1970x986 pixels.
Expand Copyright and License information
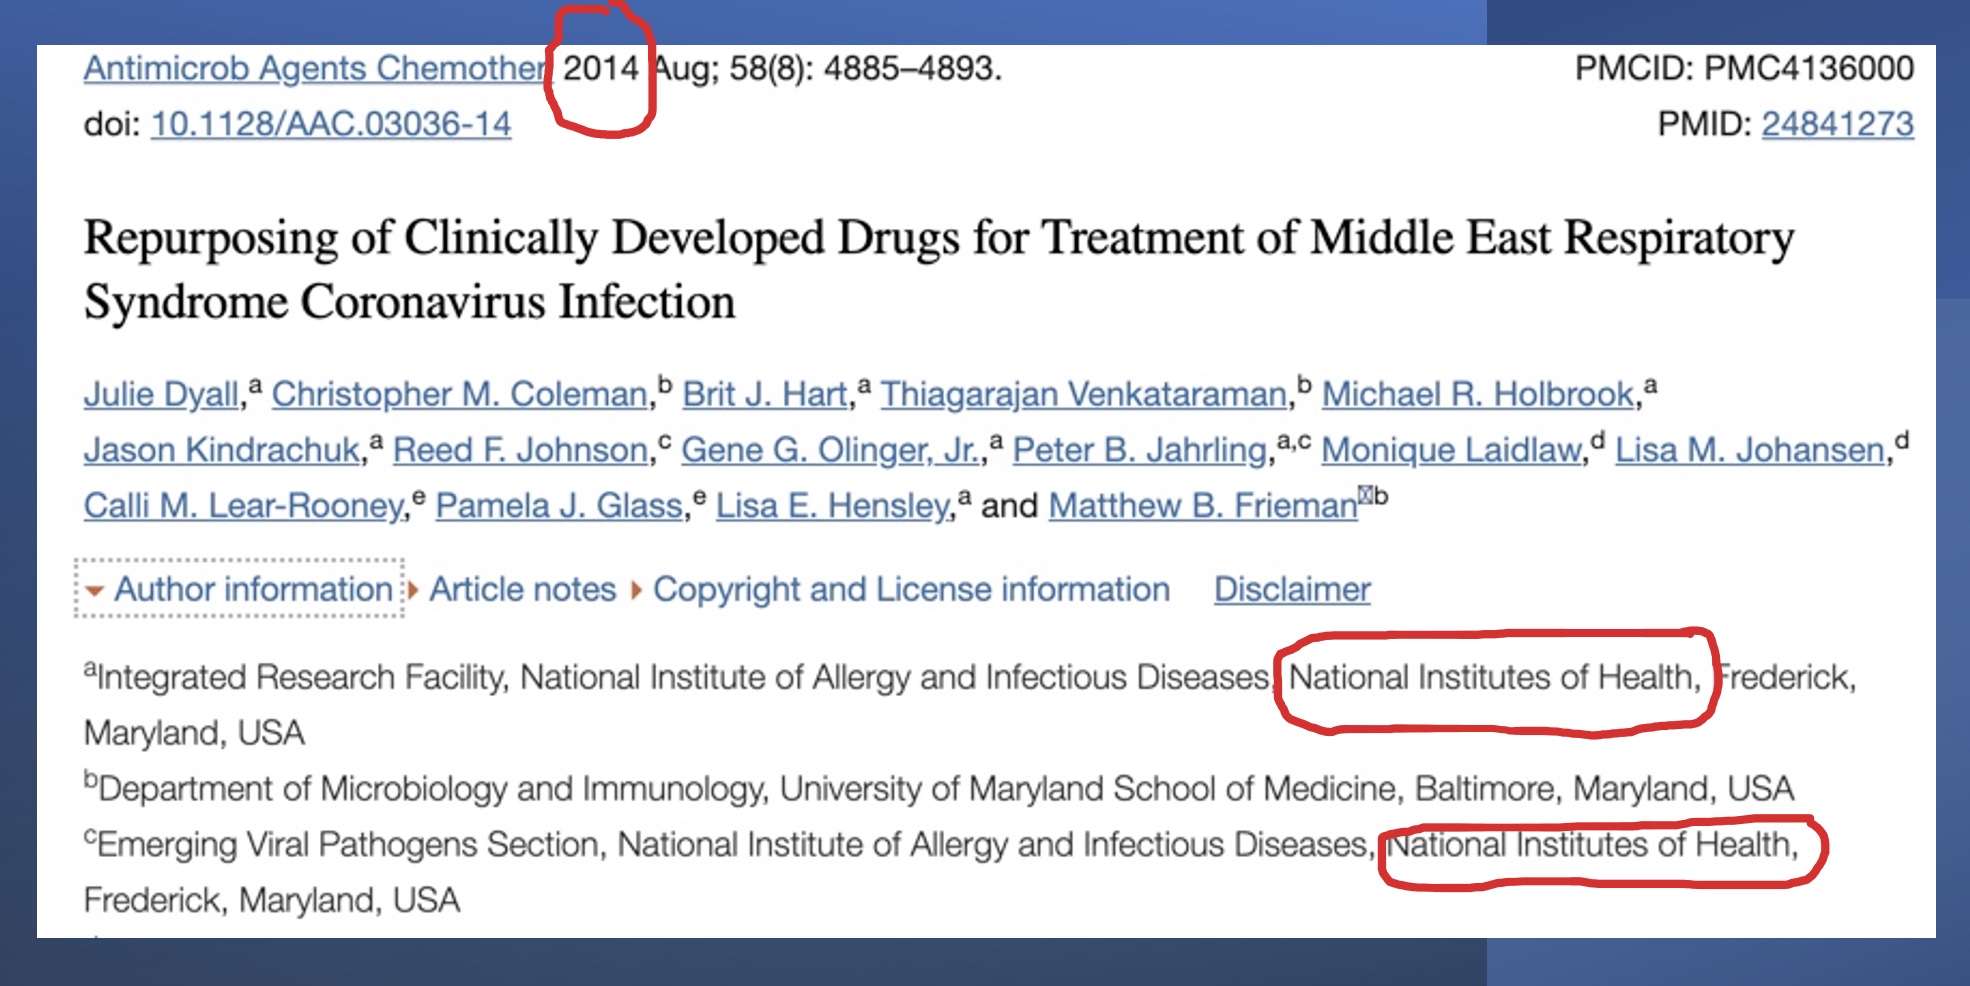(x=910, y=589)
